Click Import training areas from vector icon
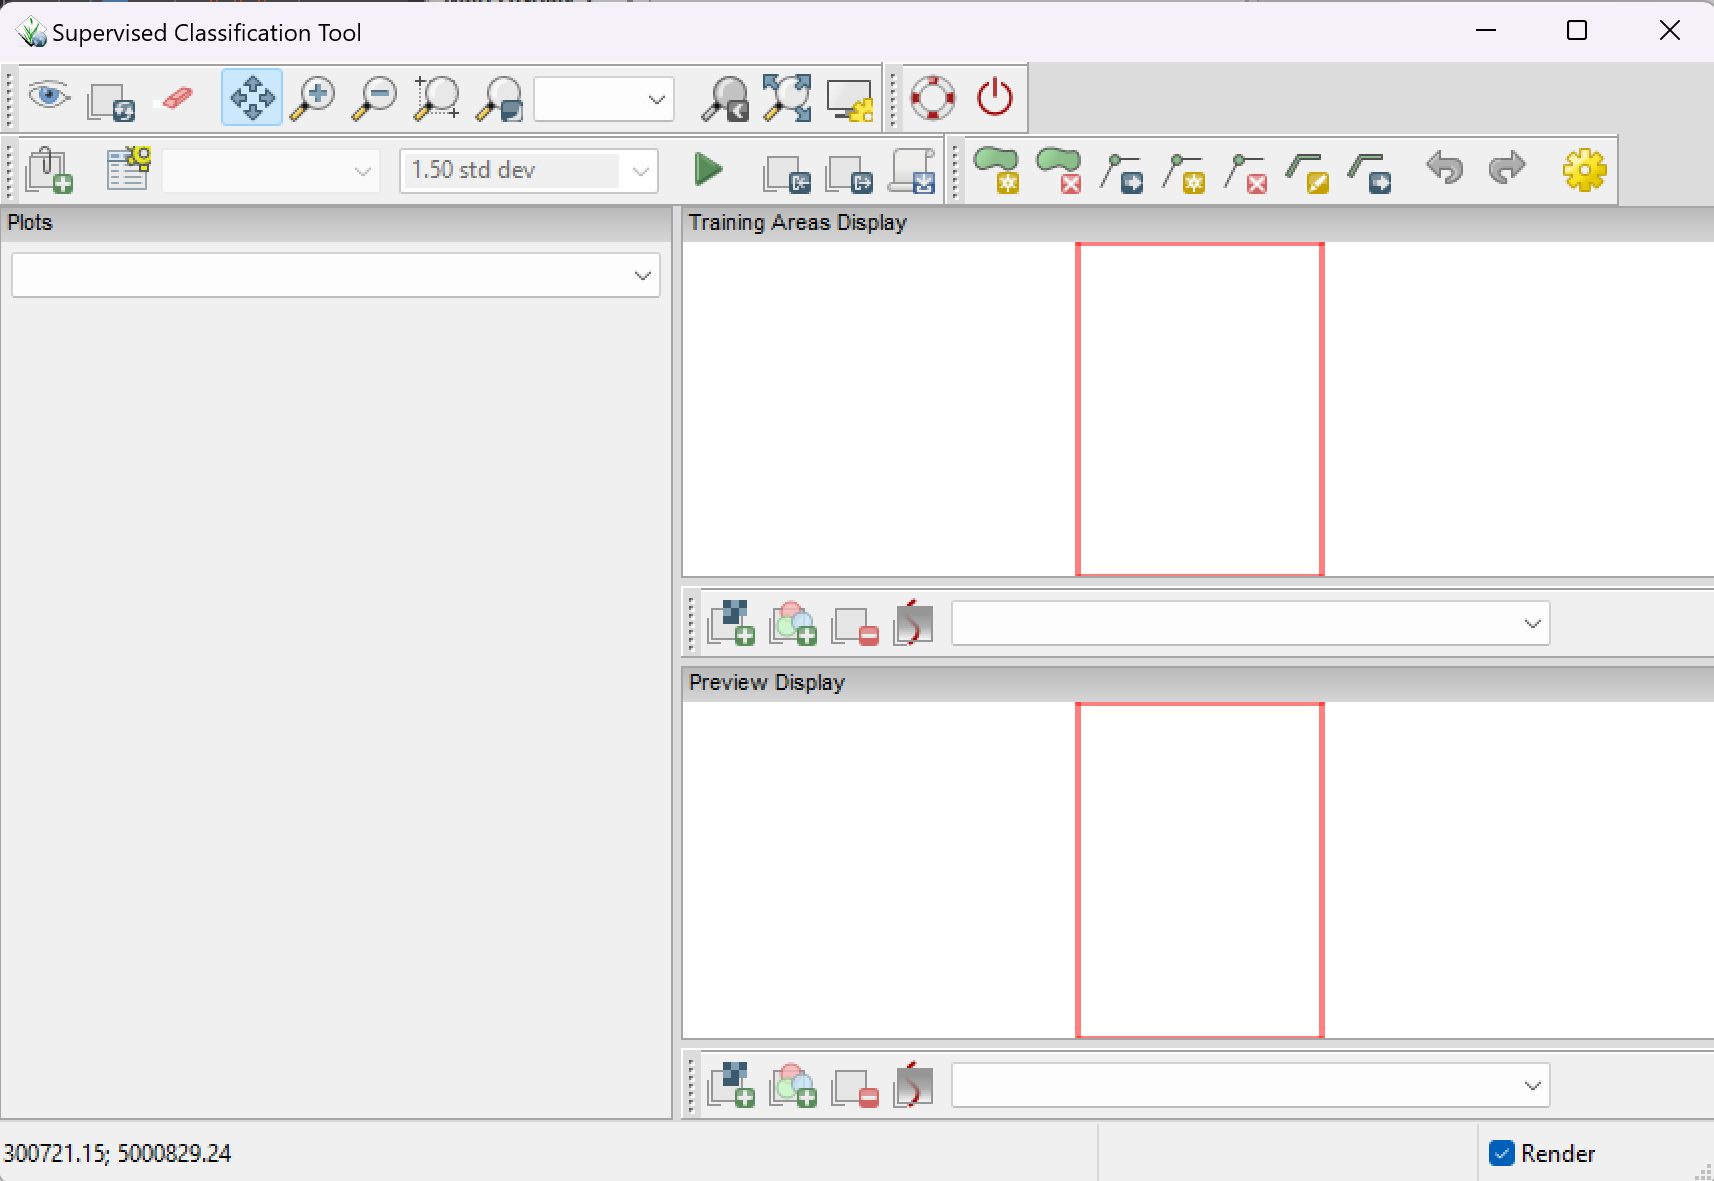This screenshot has width=1714, height=1181. click(787, 172)
